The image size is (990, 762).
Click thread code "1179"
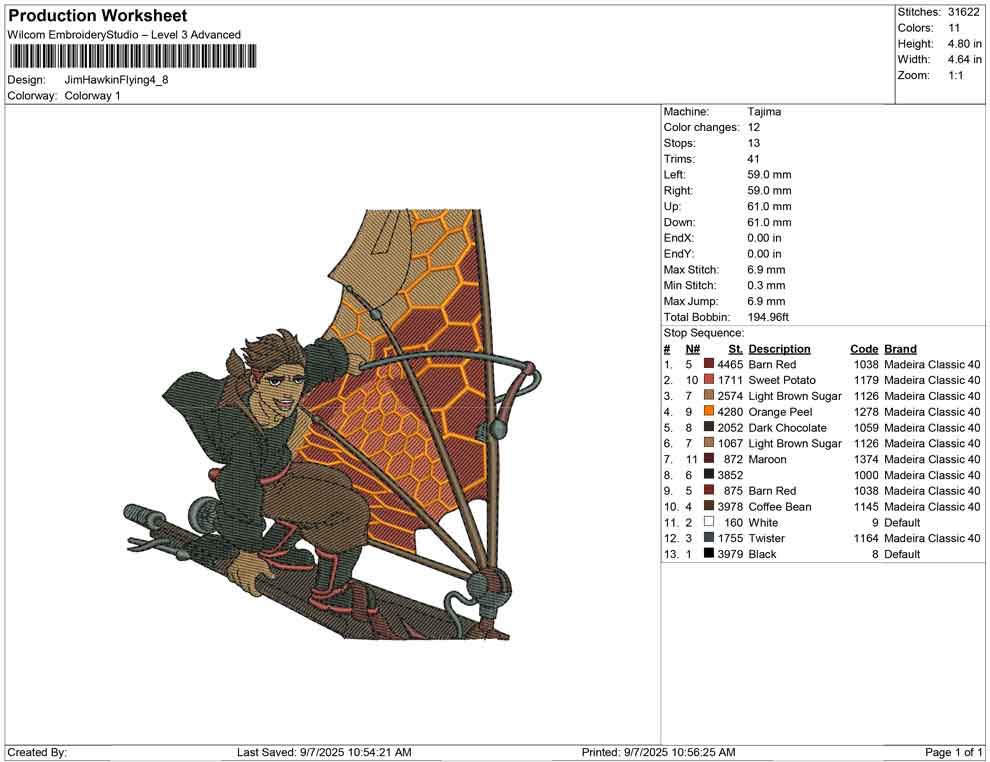tap(866, 380)
